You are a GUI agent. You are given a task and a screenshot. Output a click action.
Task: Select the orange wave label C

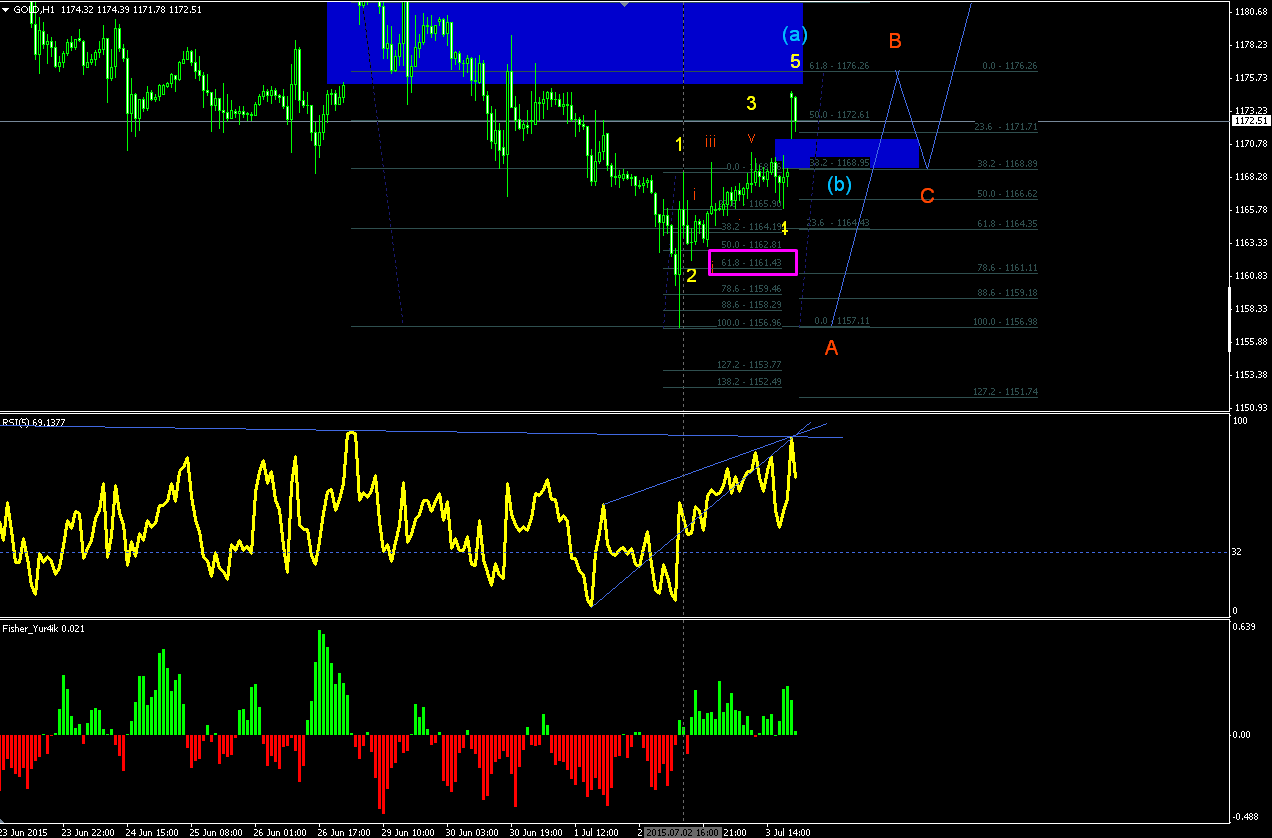tap(927, 196)
